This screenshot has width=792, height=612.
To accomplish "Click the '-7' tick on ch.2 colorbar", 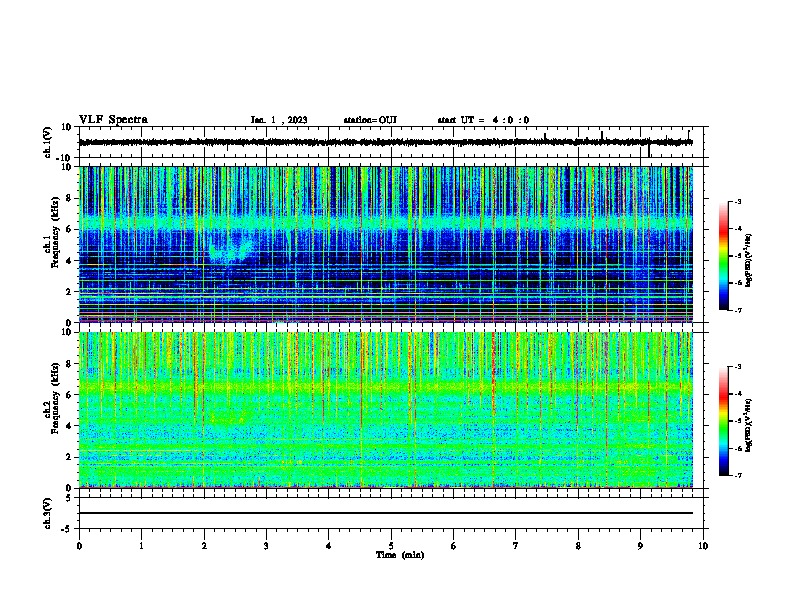I will (737, 475).
